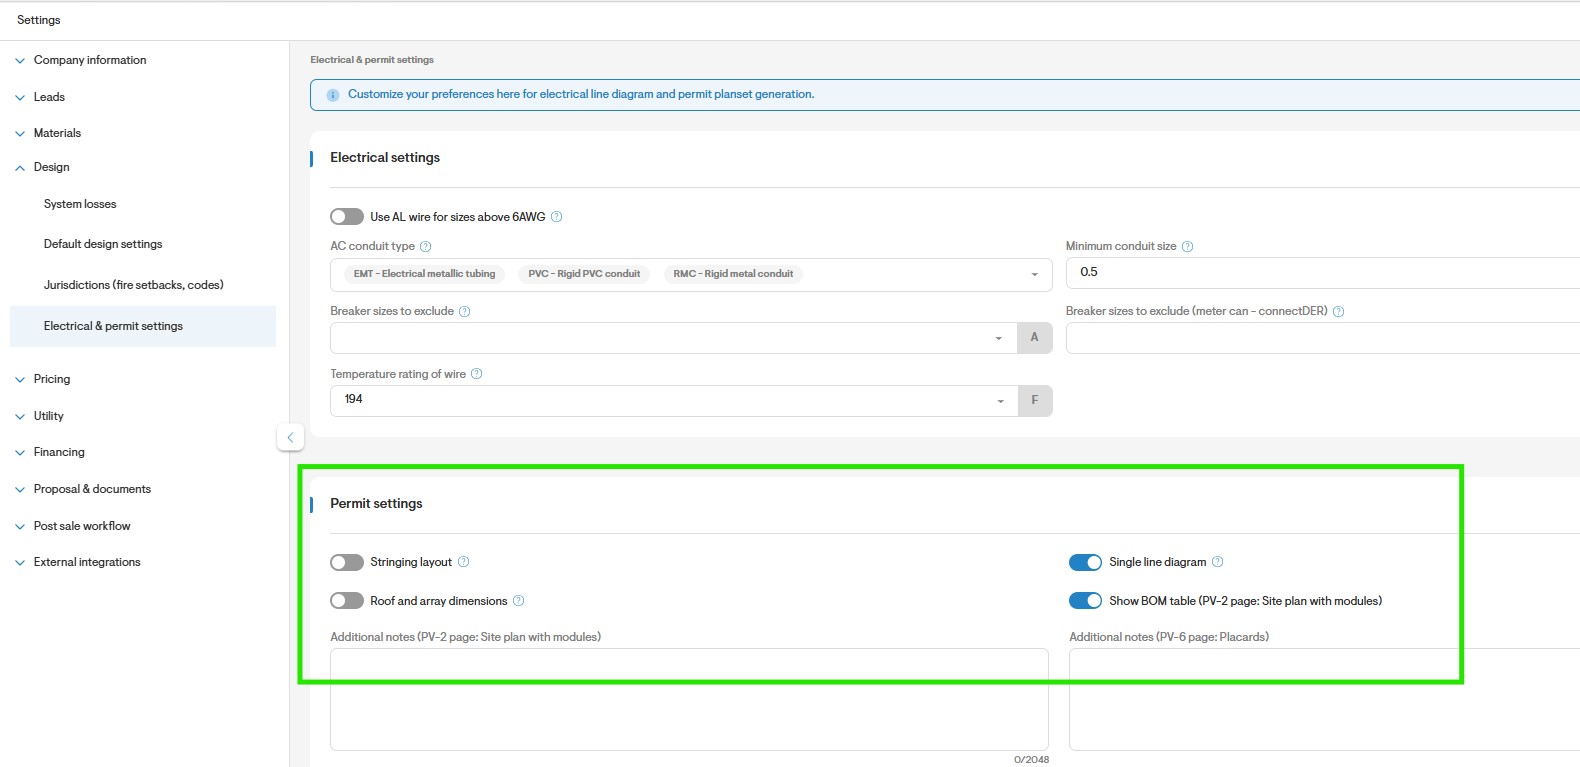Expand External integrations section
Image resolution: width=1580 pixels, height=767 pixels.
tap(78, 562)
